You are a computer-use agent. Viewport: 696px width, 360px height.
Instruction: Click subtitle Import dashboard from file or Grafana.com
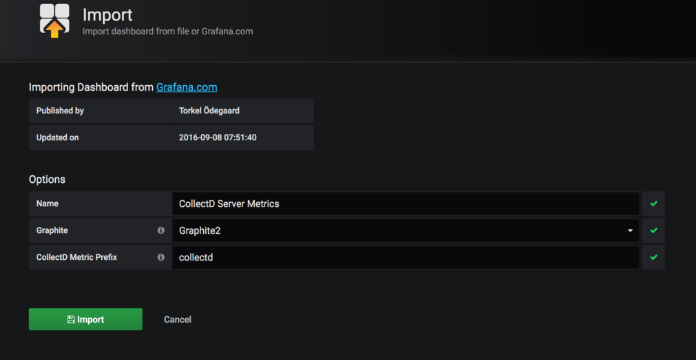point(168,32)
